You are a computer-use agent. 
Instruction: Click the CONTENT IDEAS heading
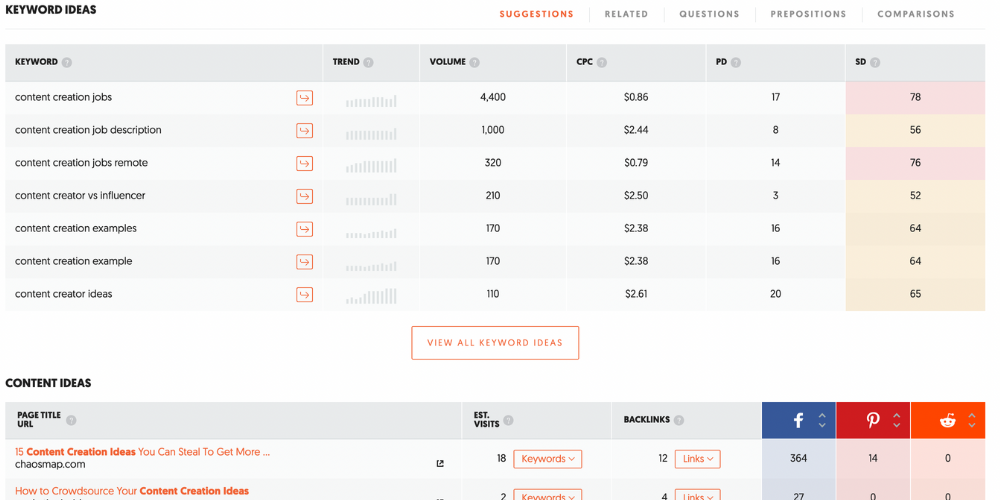point(48,383)
